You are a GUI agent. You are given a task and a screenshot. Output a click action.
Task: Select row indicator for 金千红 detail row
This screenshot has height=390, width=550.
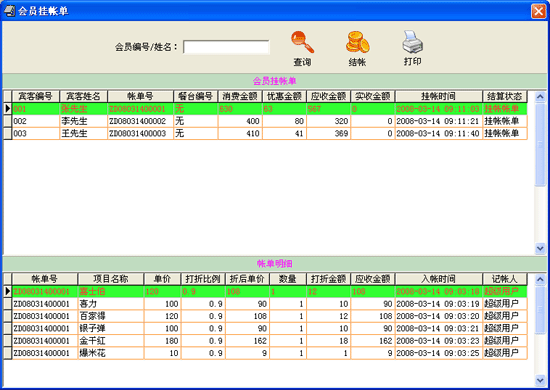[7, 341]
